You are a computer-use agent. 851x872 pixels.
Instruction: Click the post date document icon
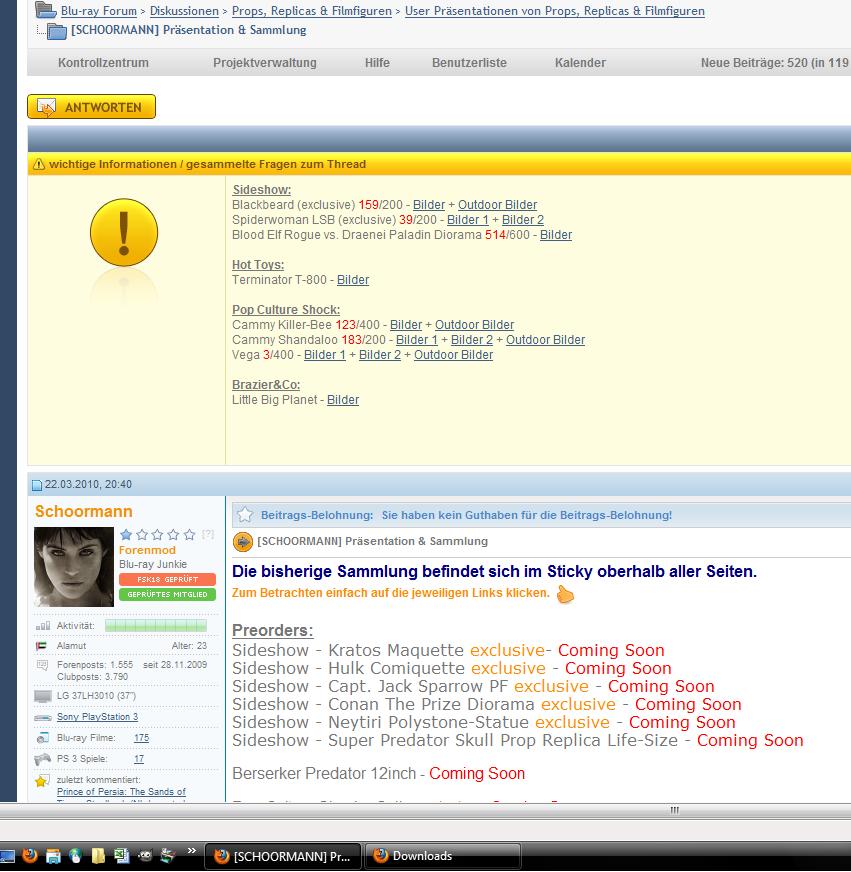coord(37,485)
